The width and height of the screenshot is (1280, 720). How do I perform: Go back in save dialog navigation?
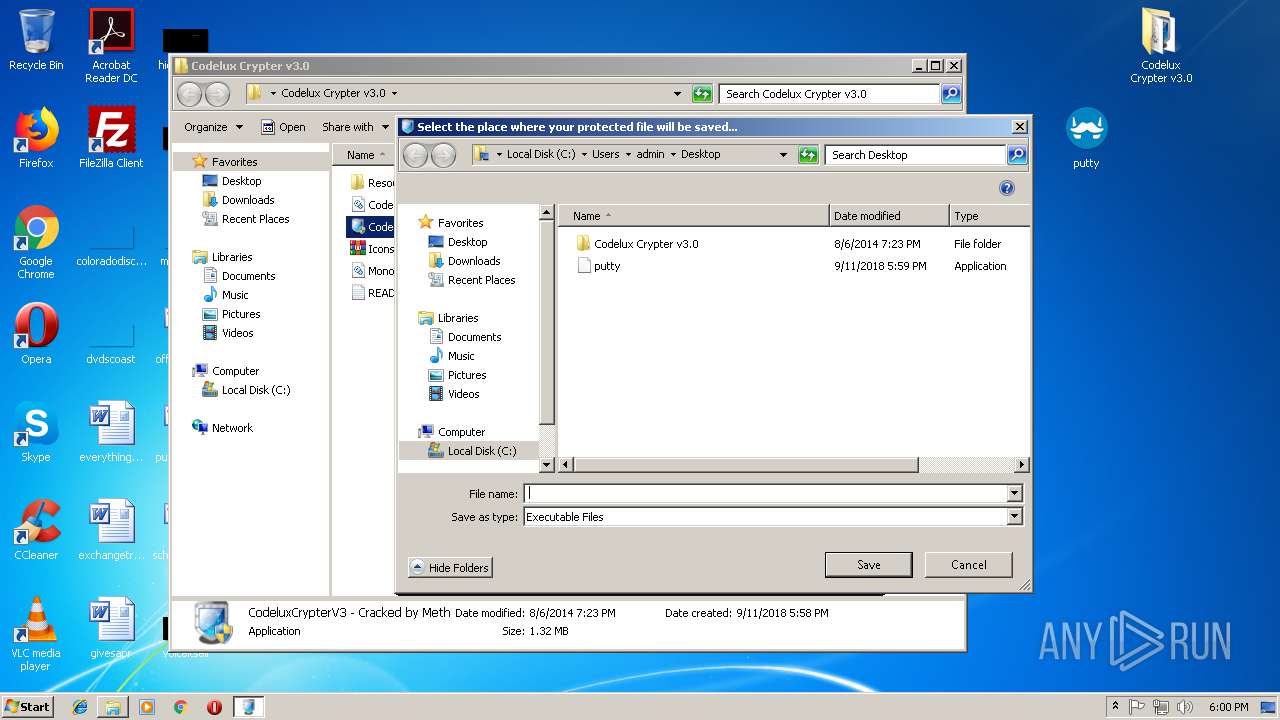point(416,155)
